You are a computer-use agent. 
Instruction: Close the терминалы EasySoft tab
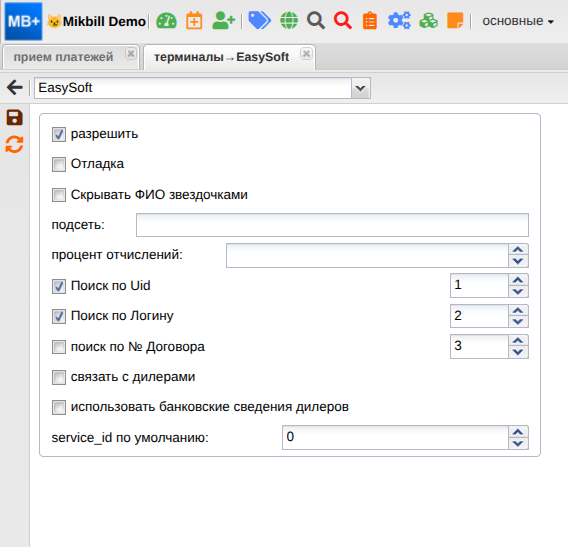pos(306,54)
